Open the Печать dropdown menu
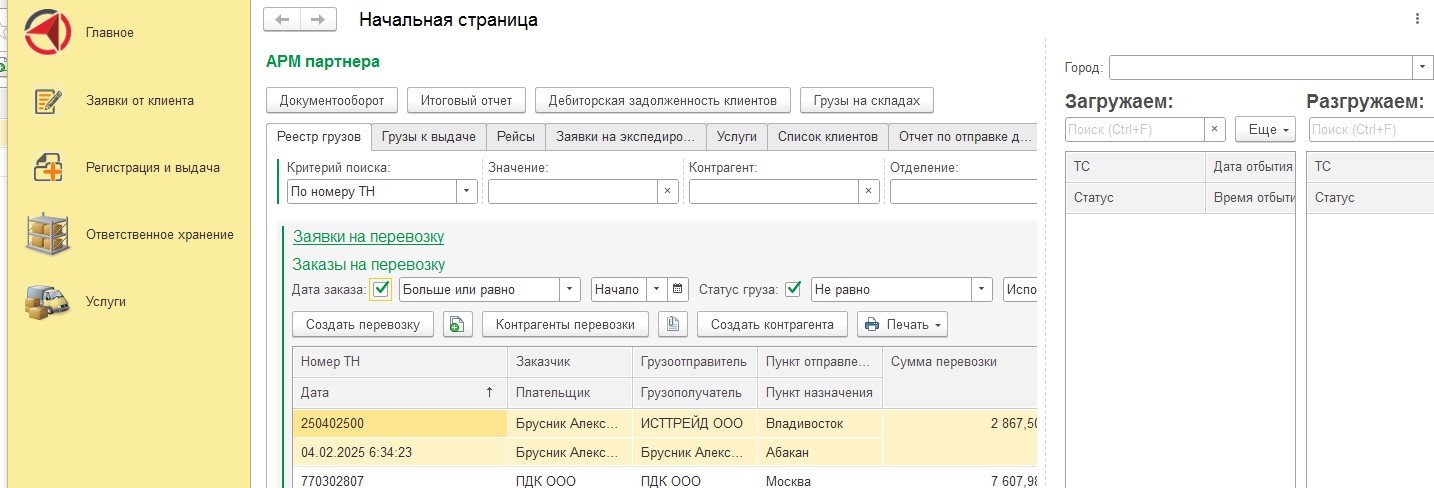The width and height of the screenshot is (1434, 488). pos(902,324)
